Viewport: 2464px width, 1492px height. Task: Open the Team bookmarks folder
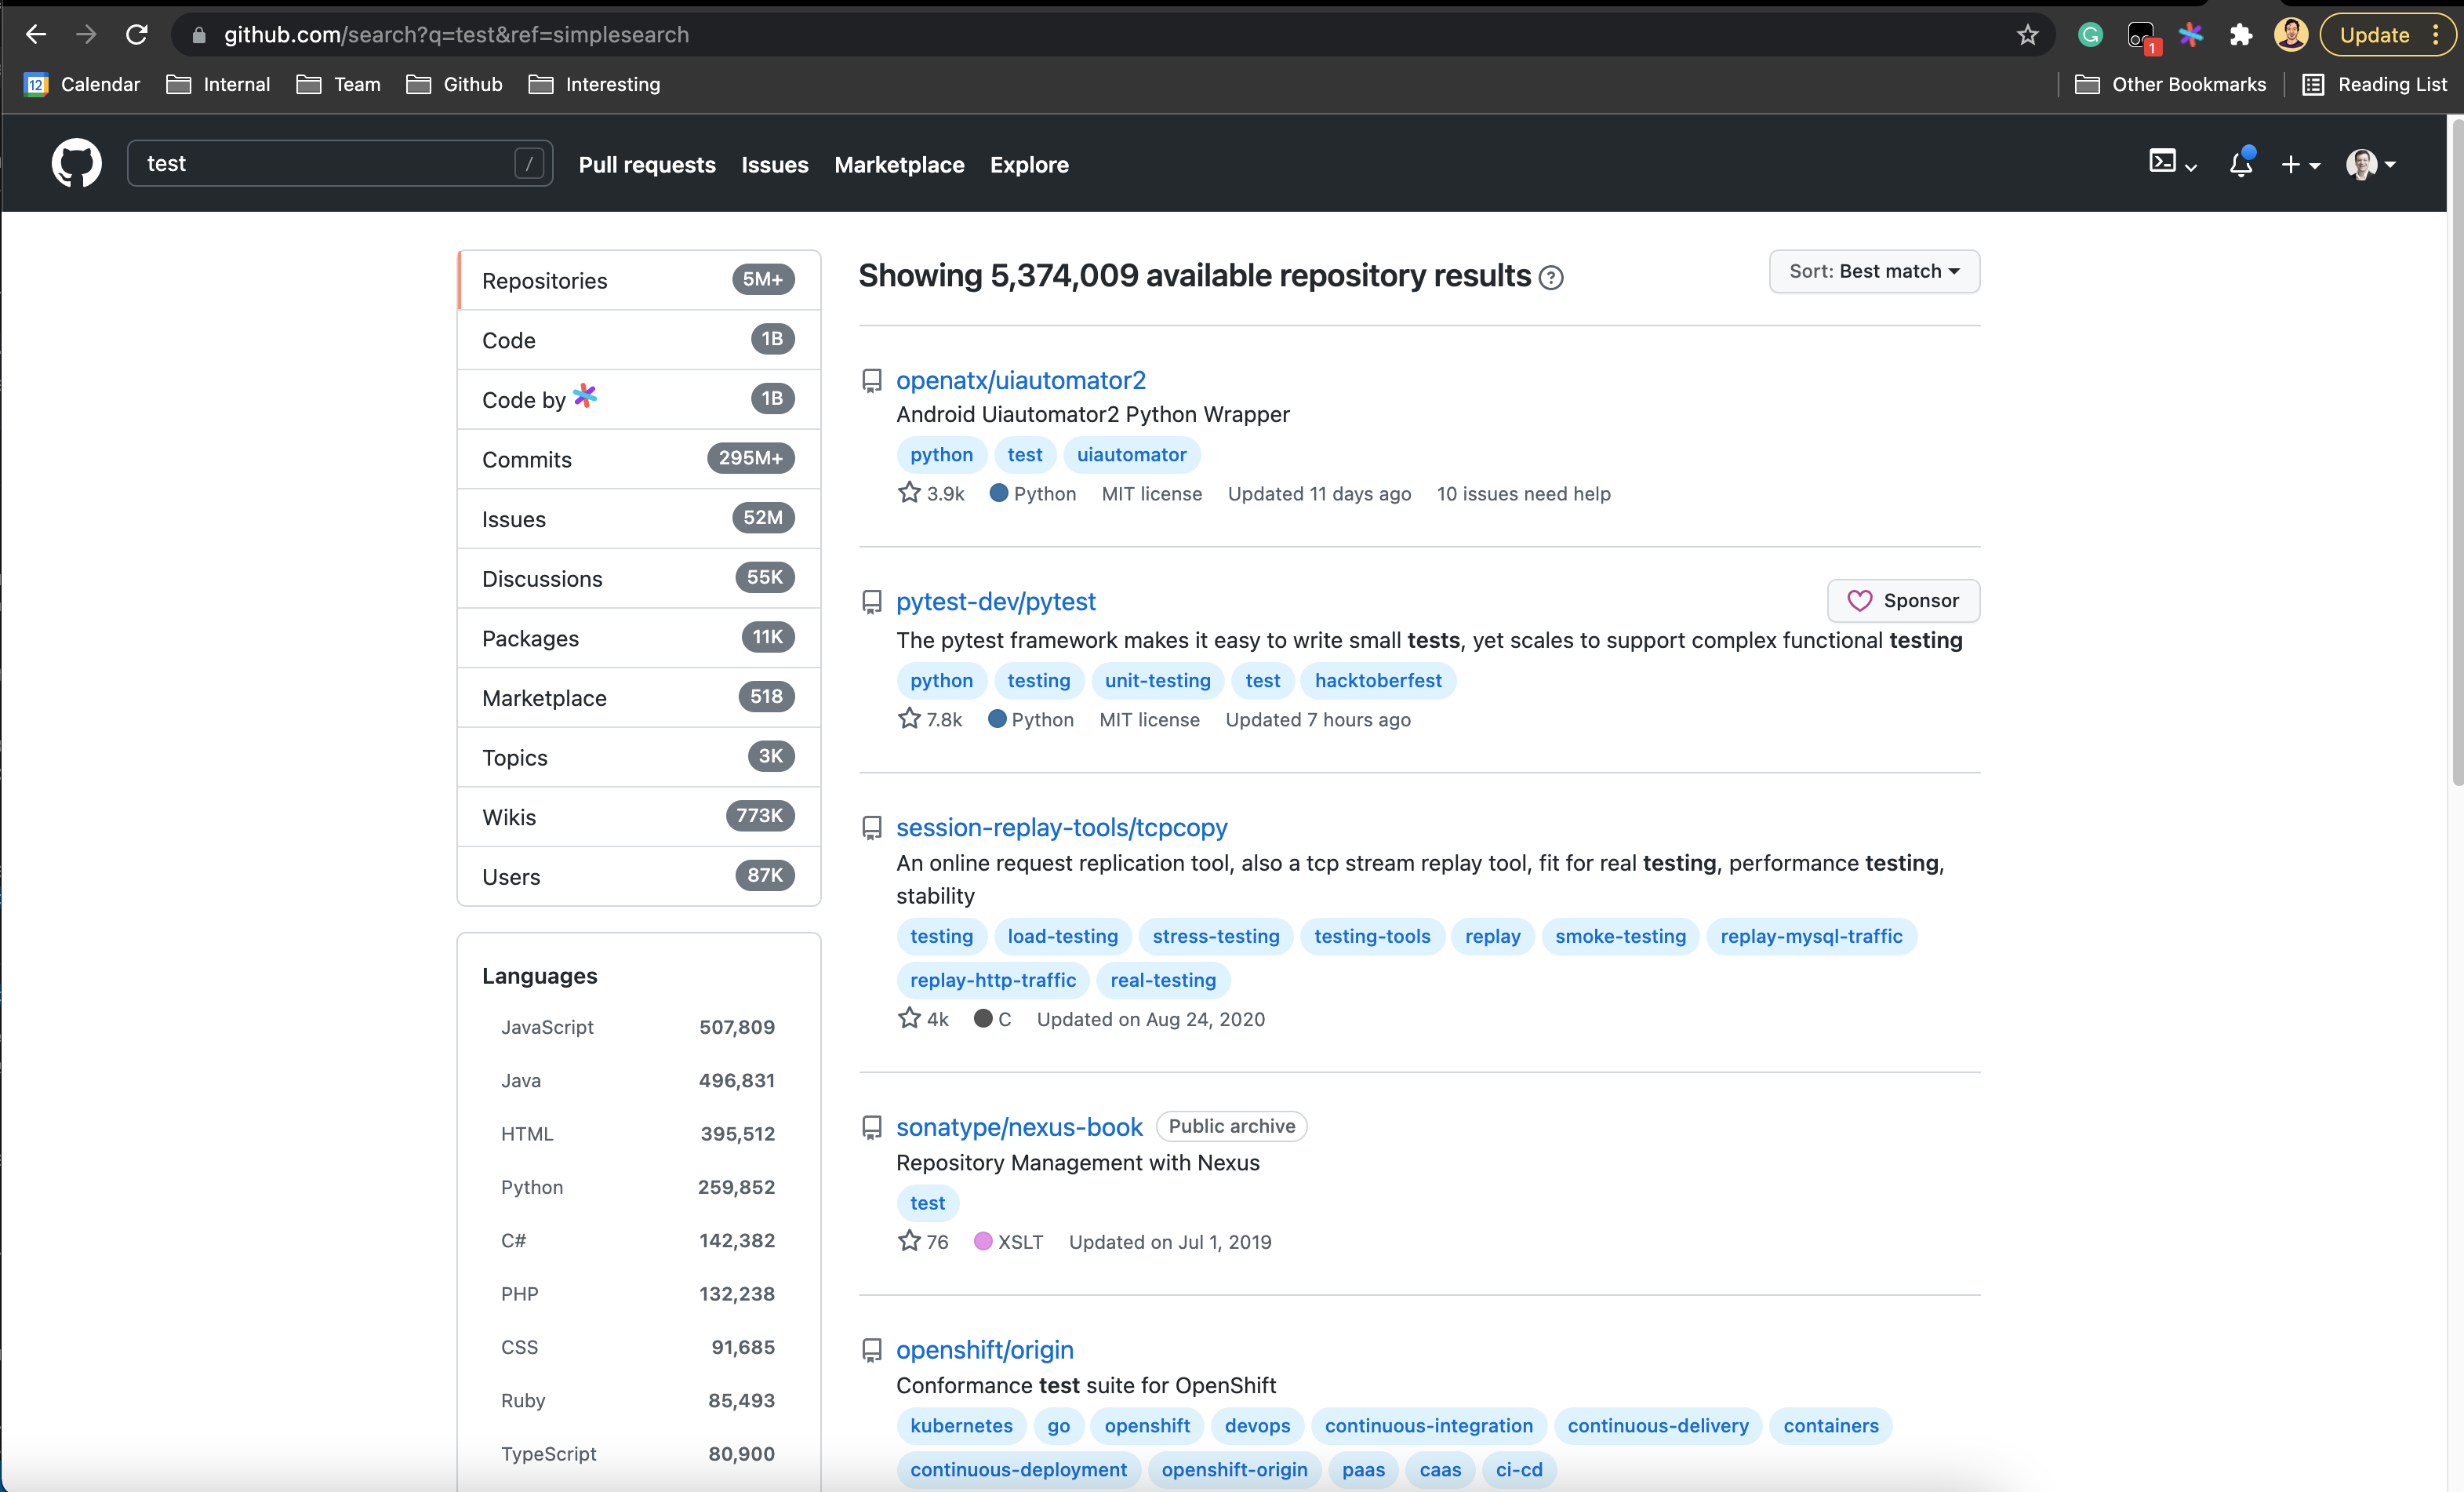[338, 84]
